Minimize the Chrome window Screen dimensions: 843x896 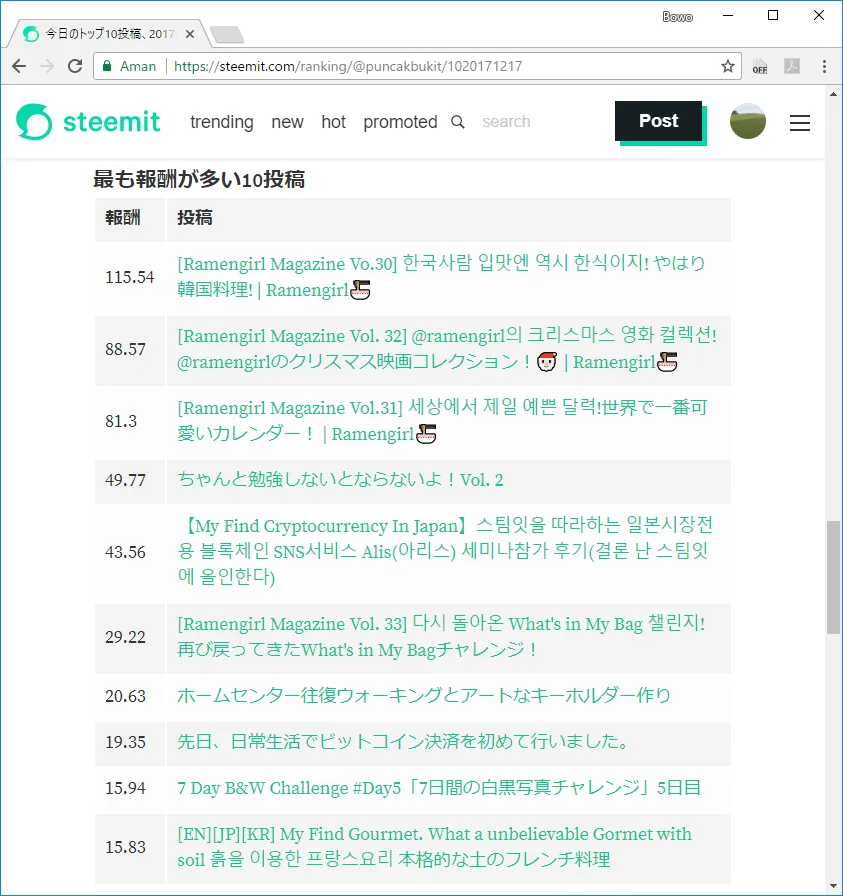point(728,15)
